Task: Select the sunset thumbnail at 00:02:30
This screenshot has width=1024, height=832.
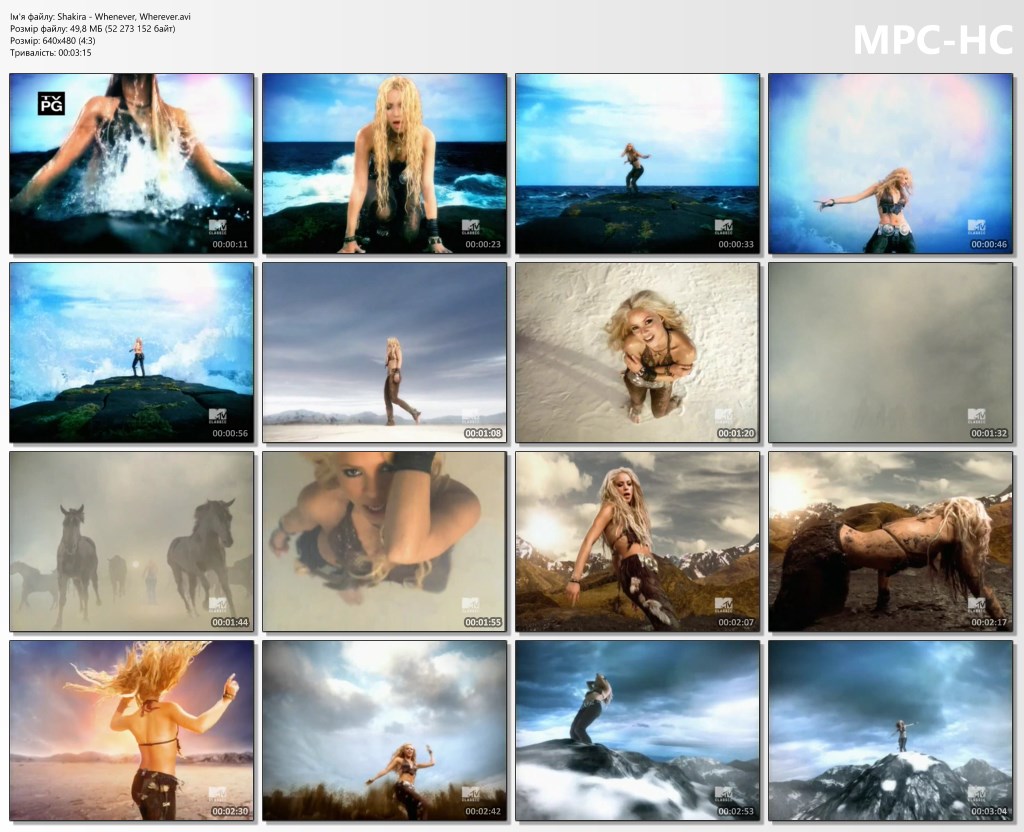Action: (x=131, y=730)
